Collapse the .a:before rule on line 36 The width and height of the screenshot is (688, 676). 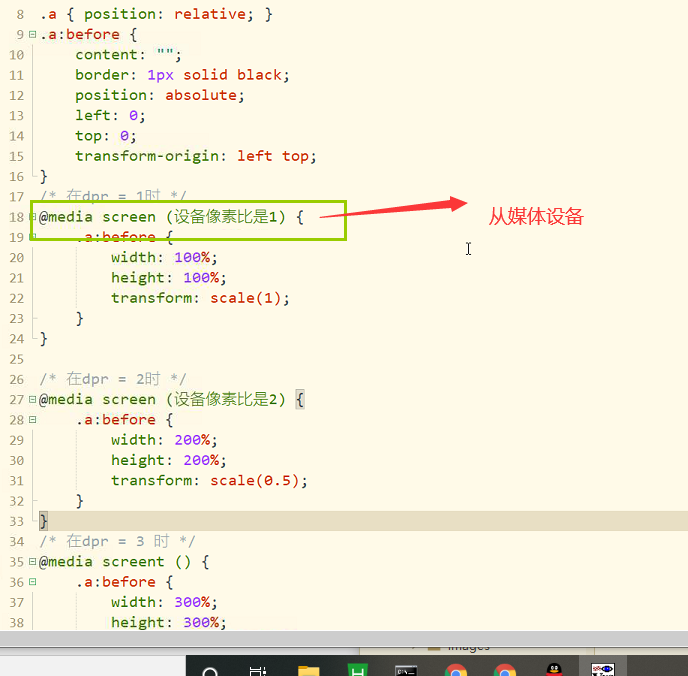tap(32, 582)
